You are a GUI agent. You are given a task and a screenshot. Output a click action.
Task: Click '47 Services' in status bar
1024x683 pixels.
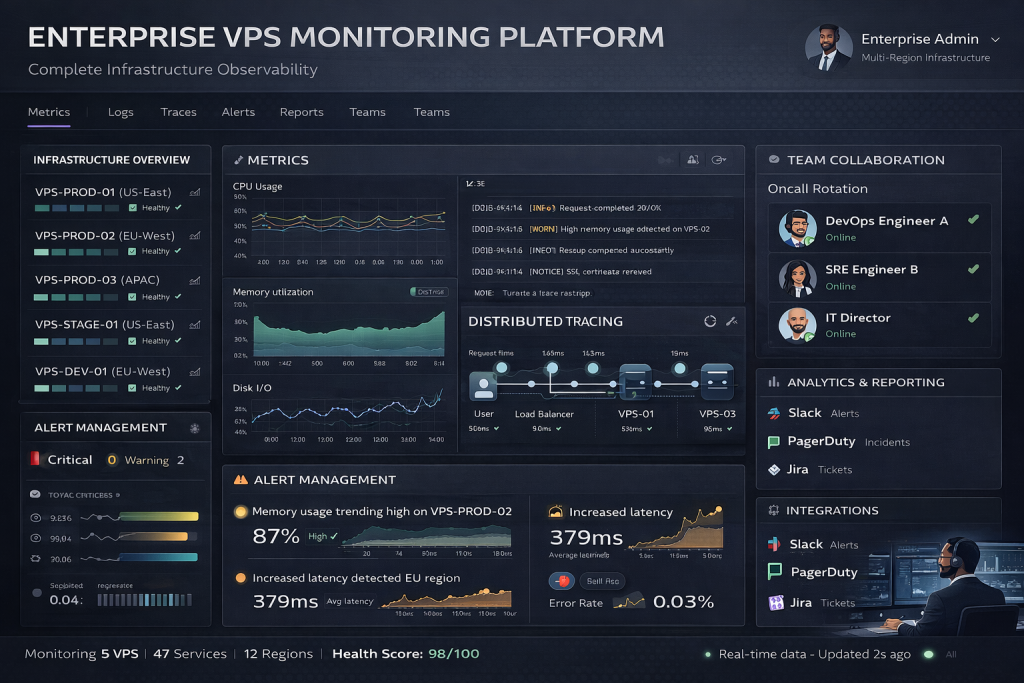pos(190,654)
